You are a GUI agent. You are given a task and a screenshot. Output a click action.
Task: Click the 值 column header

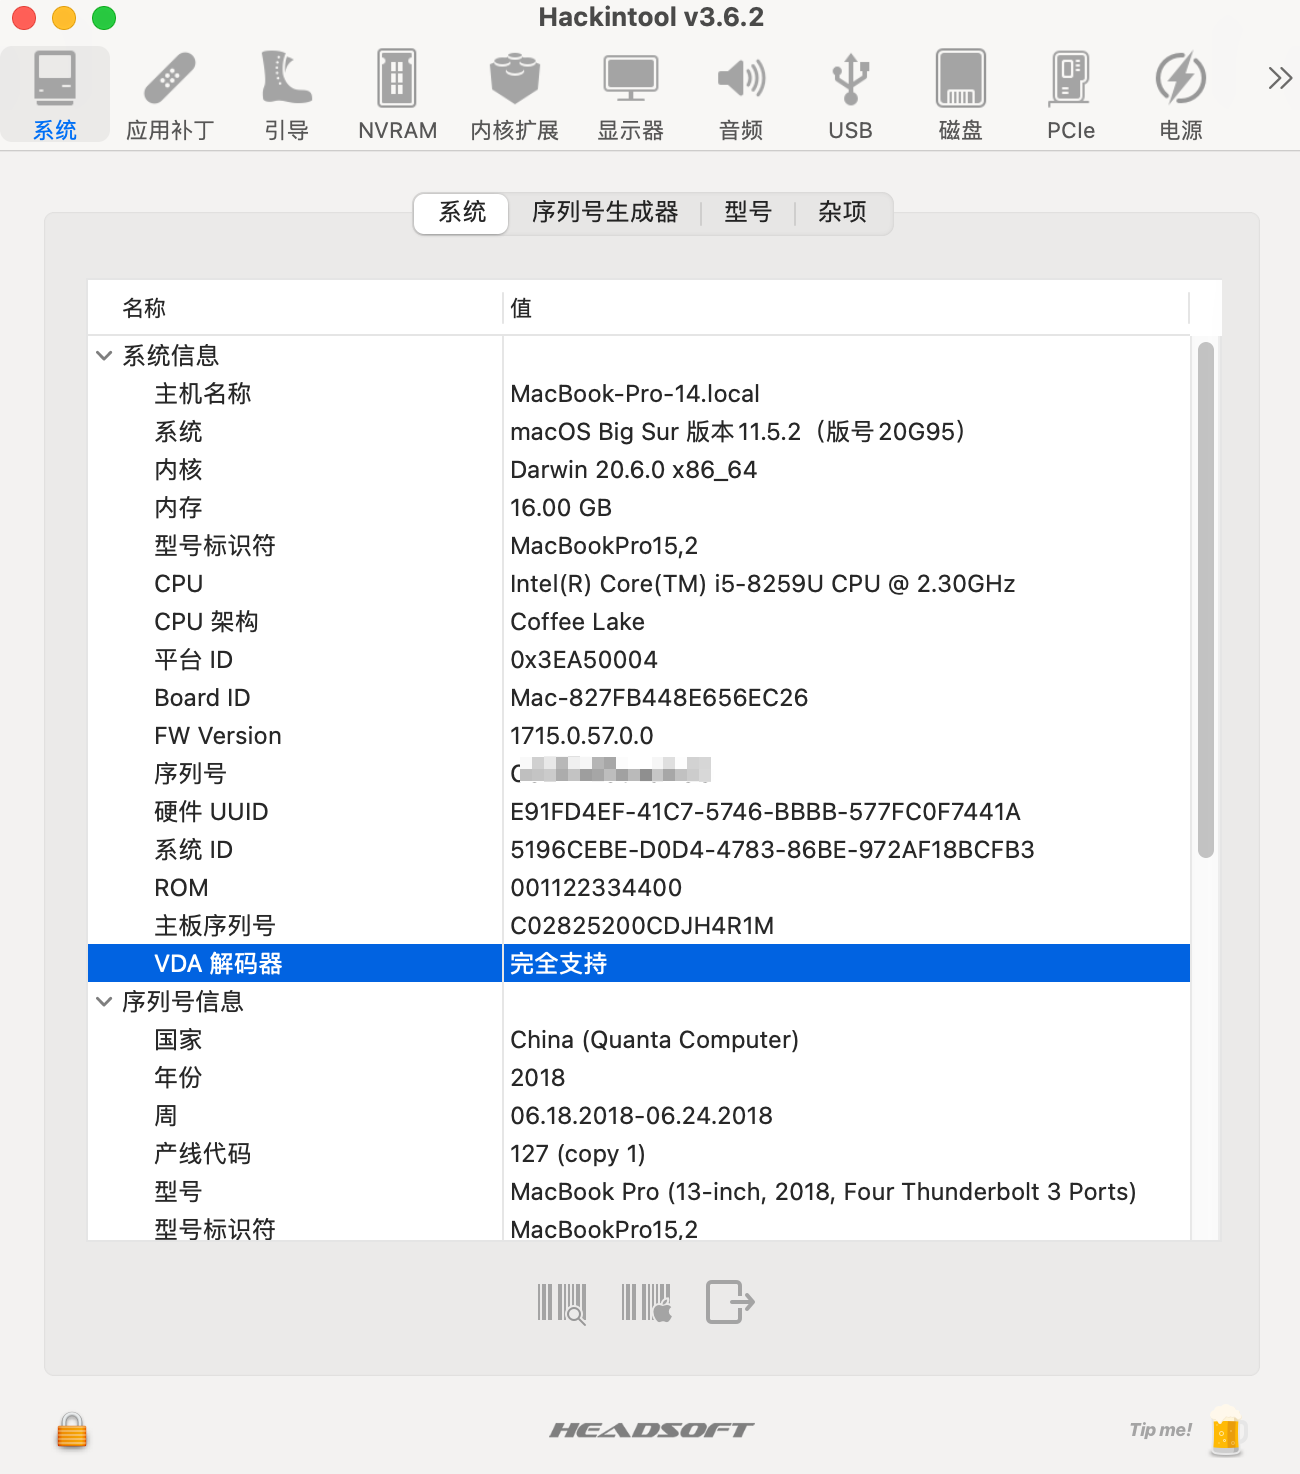[x=846, y=308]
